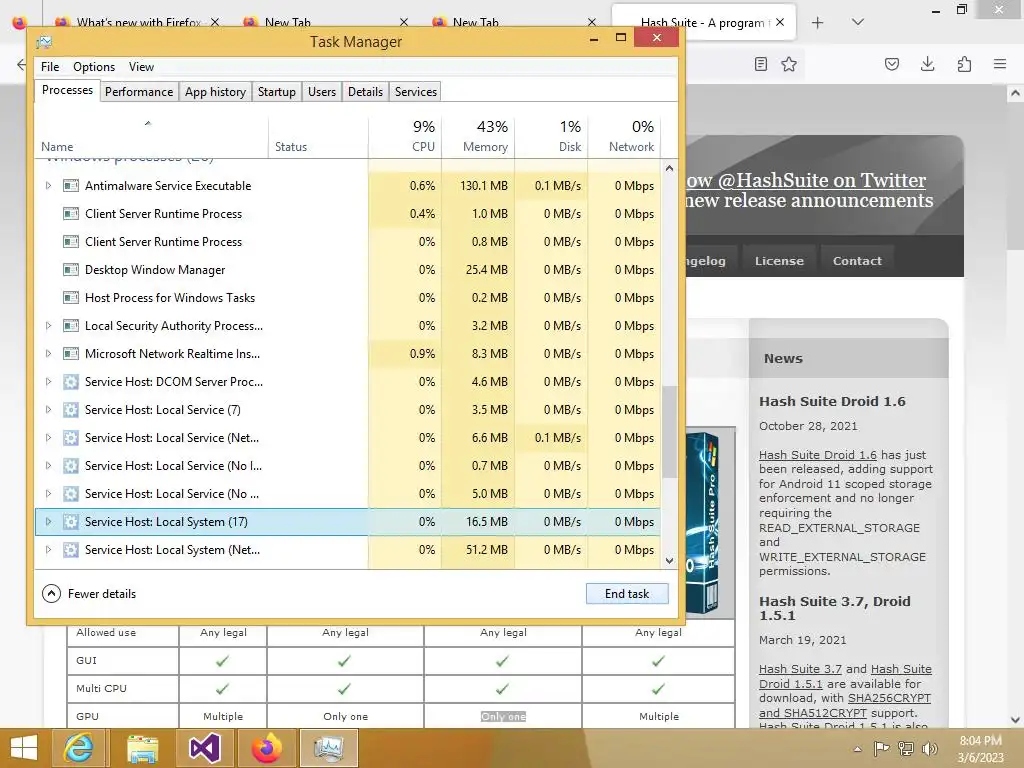
Task: Click Service Host: Local Service (7) gear icon
Action: (x=71, y=410)
